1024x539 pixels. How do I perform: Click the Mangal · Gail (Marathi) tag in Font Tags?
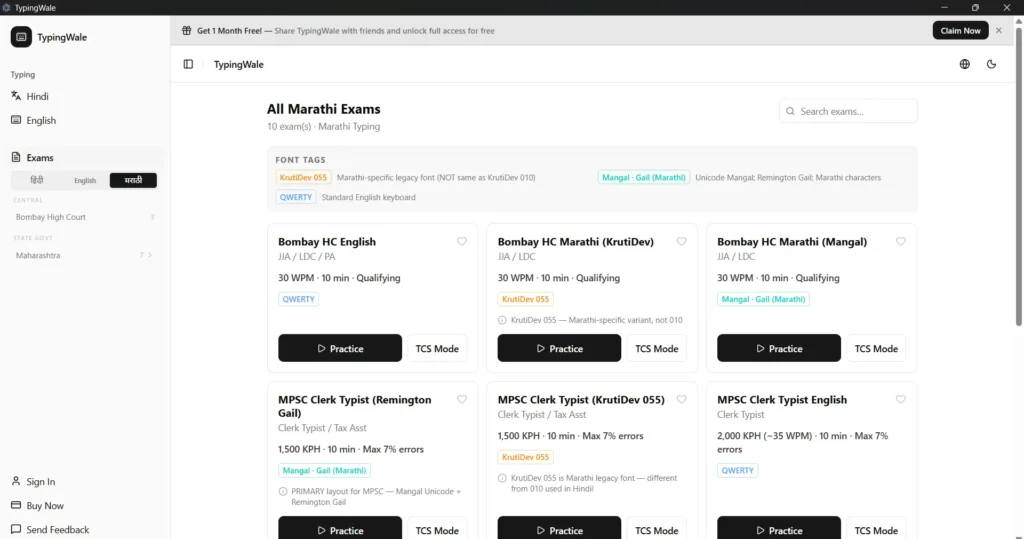pyautogui.click(x=643, y=178)
